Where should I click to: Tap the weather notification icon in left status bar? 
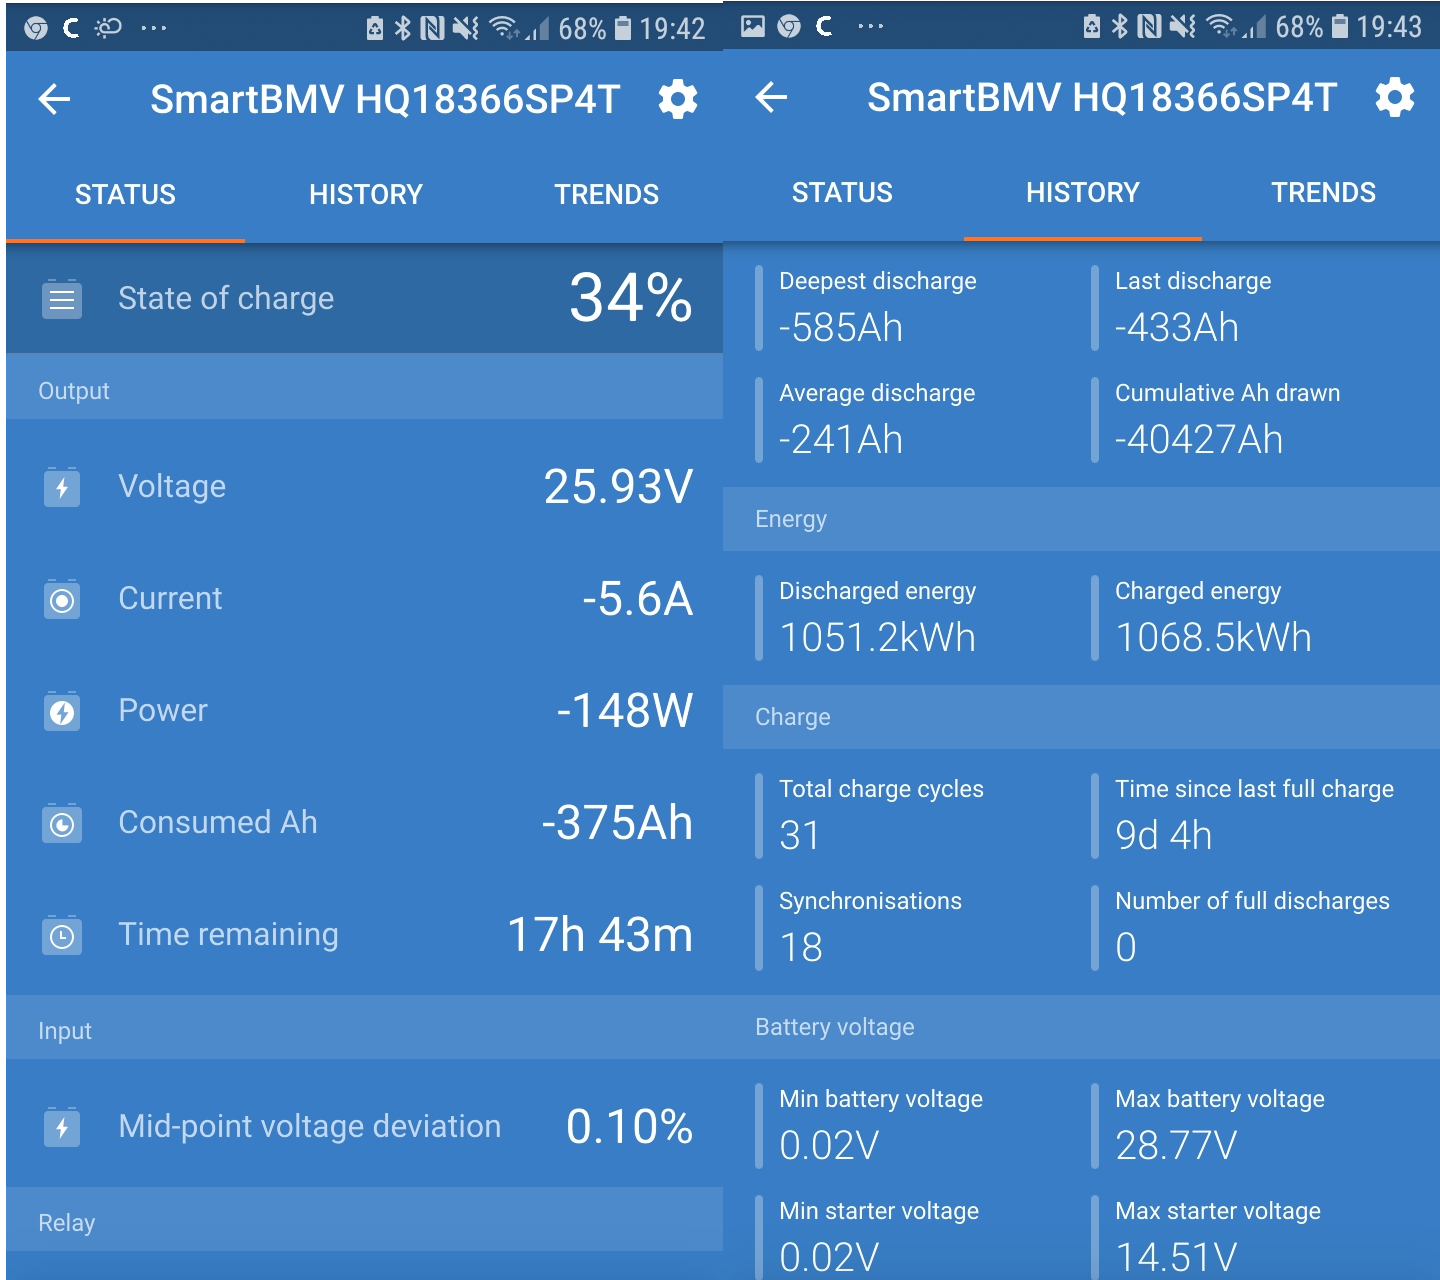coord(108,27)
